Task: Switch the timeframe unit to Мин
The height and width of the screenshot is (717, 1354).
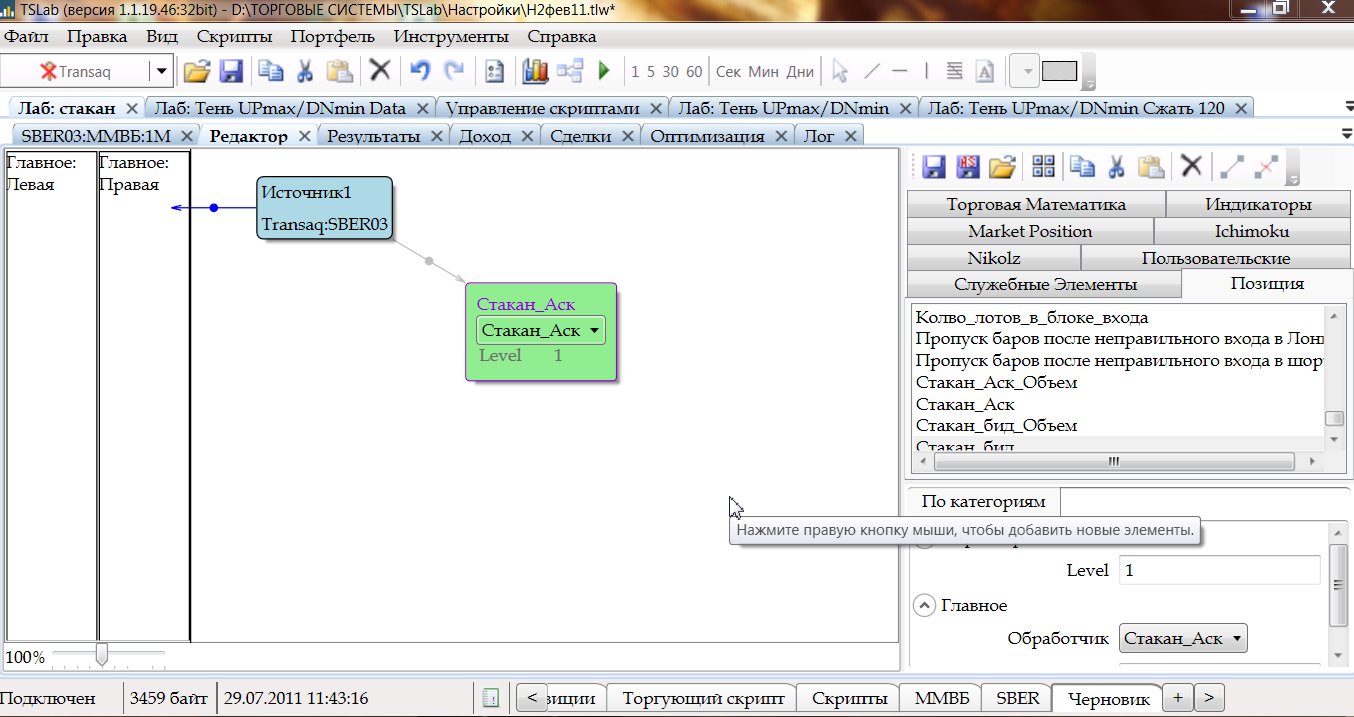Action: [763, 72]
